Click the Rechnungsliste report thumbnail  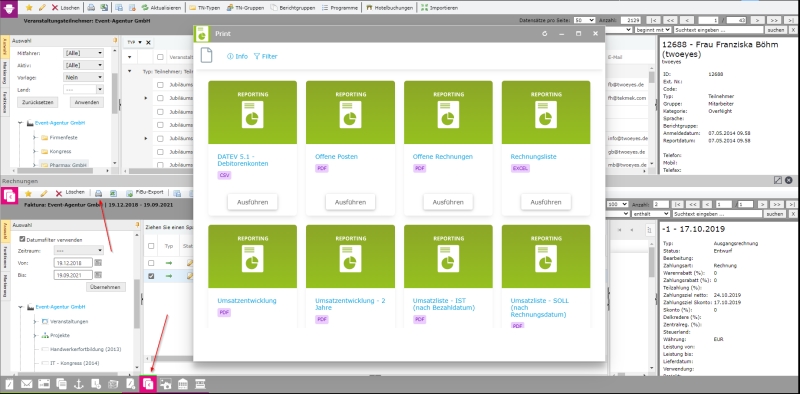546,112
